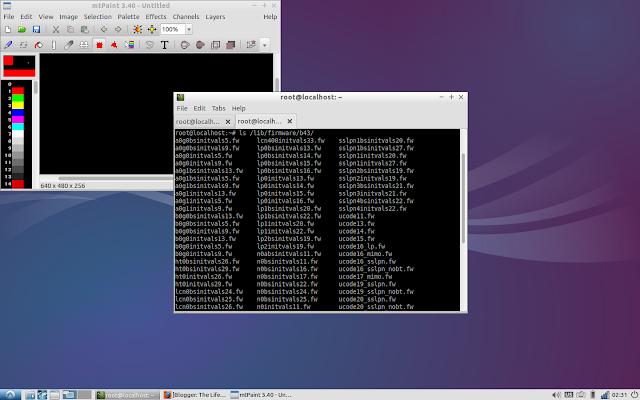The width and height of the screenshot is (640, 400).
Task: Click the current color preview box
Action: point(19,67)
